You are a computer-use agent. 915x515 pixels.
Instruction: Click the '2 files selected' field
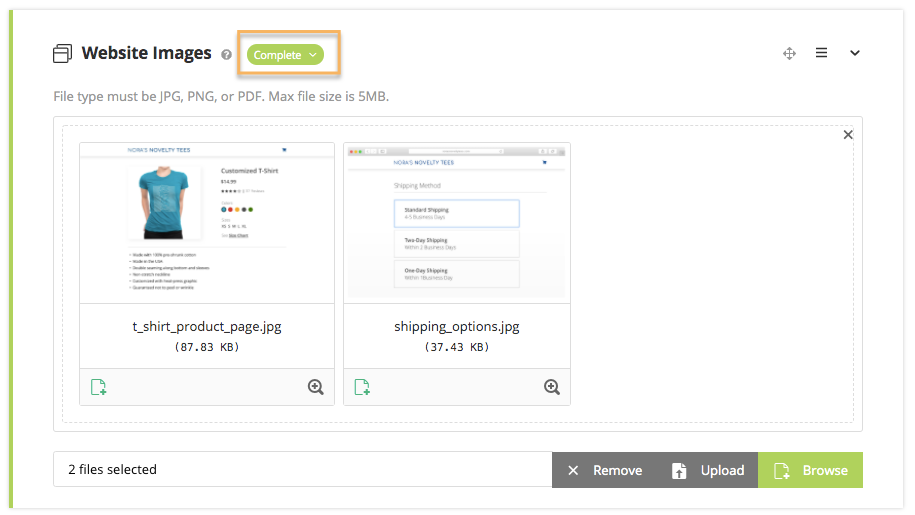tap(302, 470)
